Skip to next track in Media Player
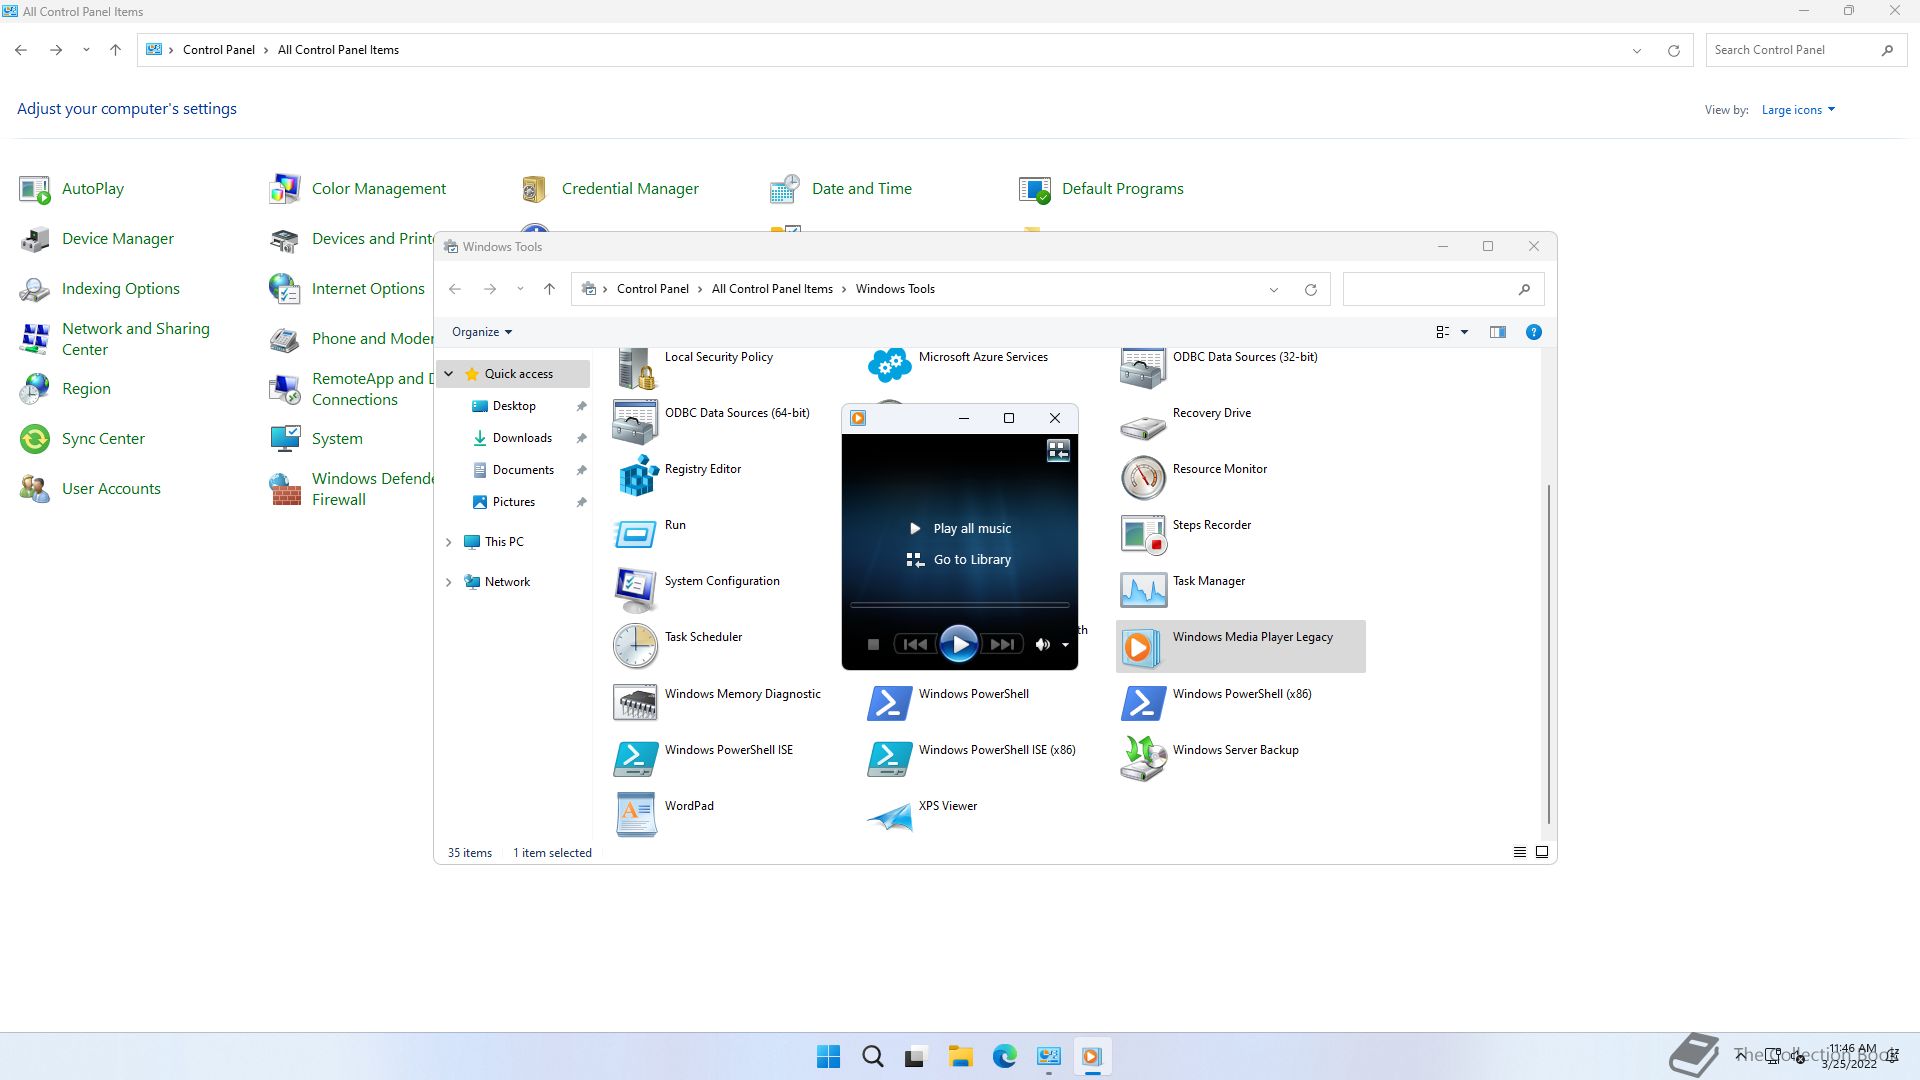Screen dimensions: 1920x1080 tap(1002, 645)
